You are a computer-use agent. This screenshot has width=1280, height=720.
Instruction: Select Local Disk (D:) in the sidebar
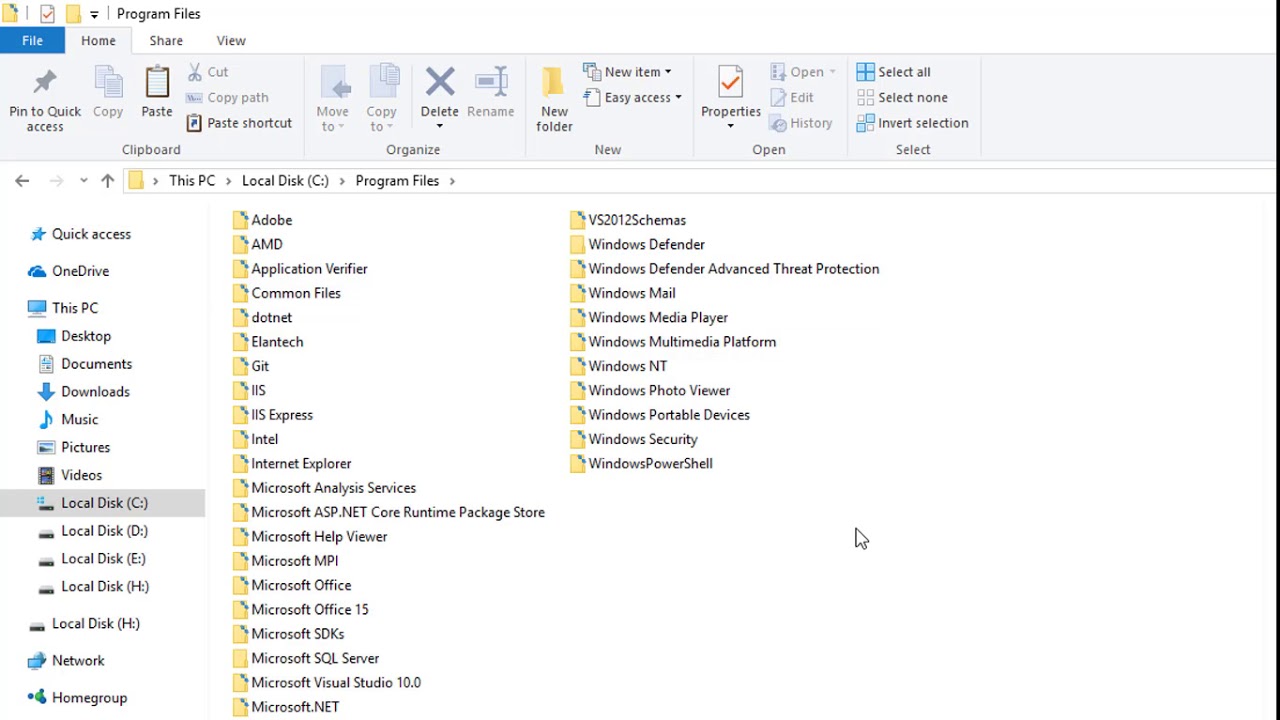click(x=93, y=531)
